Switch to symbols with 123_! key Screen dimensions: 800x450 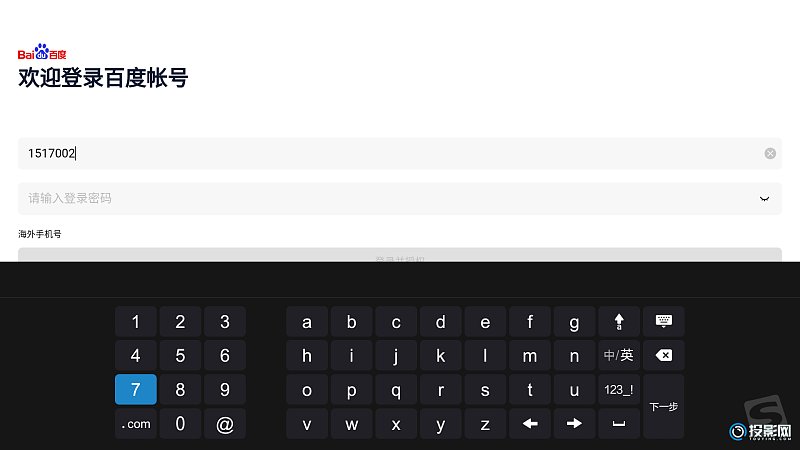(619, 390)
